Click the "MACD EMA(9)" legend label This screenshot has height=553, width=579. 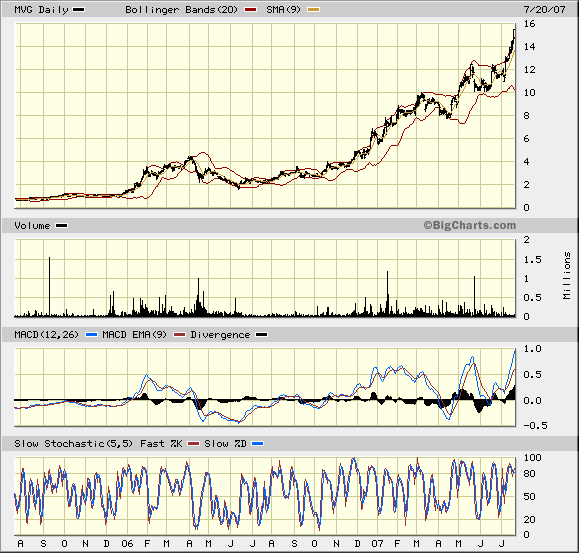(134, 334)
